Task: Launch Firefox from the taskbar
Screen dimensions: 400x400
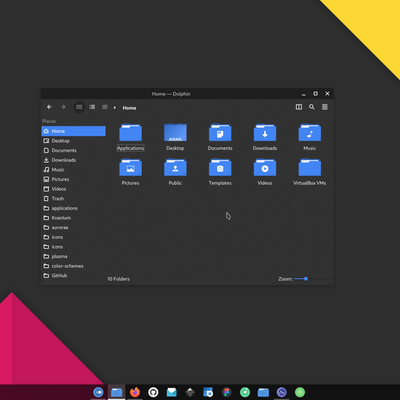Action: click(135, 392)
